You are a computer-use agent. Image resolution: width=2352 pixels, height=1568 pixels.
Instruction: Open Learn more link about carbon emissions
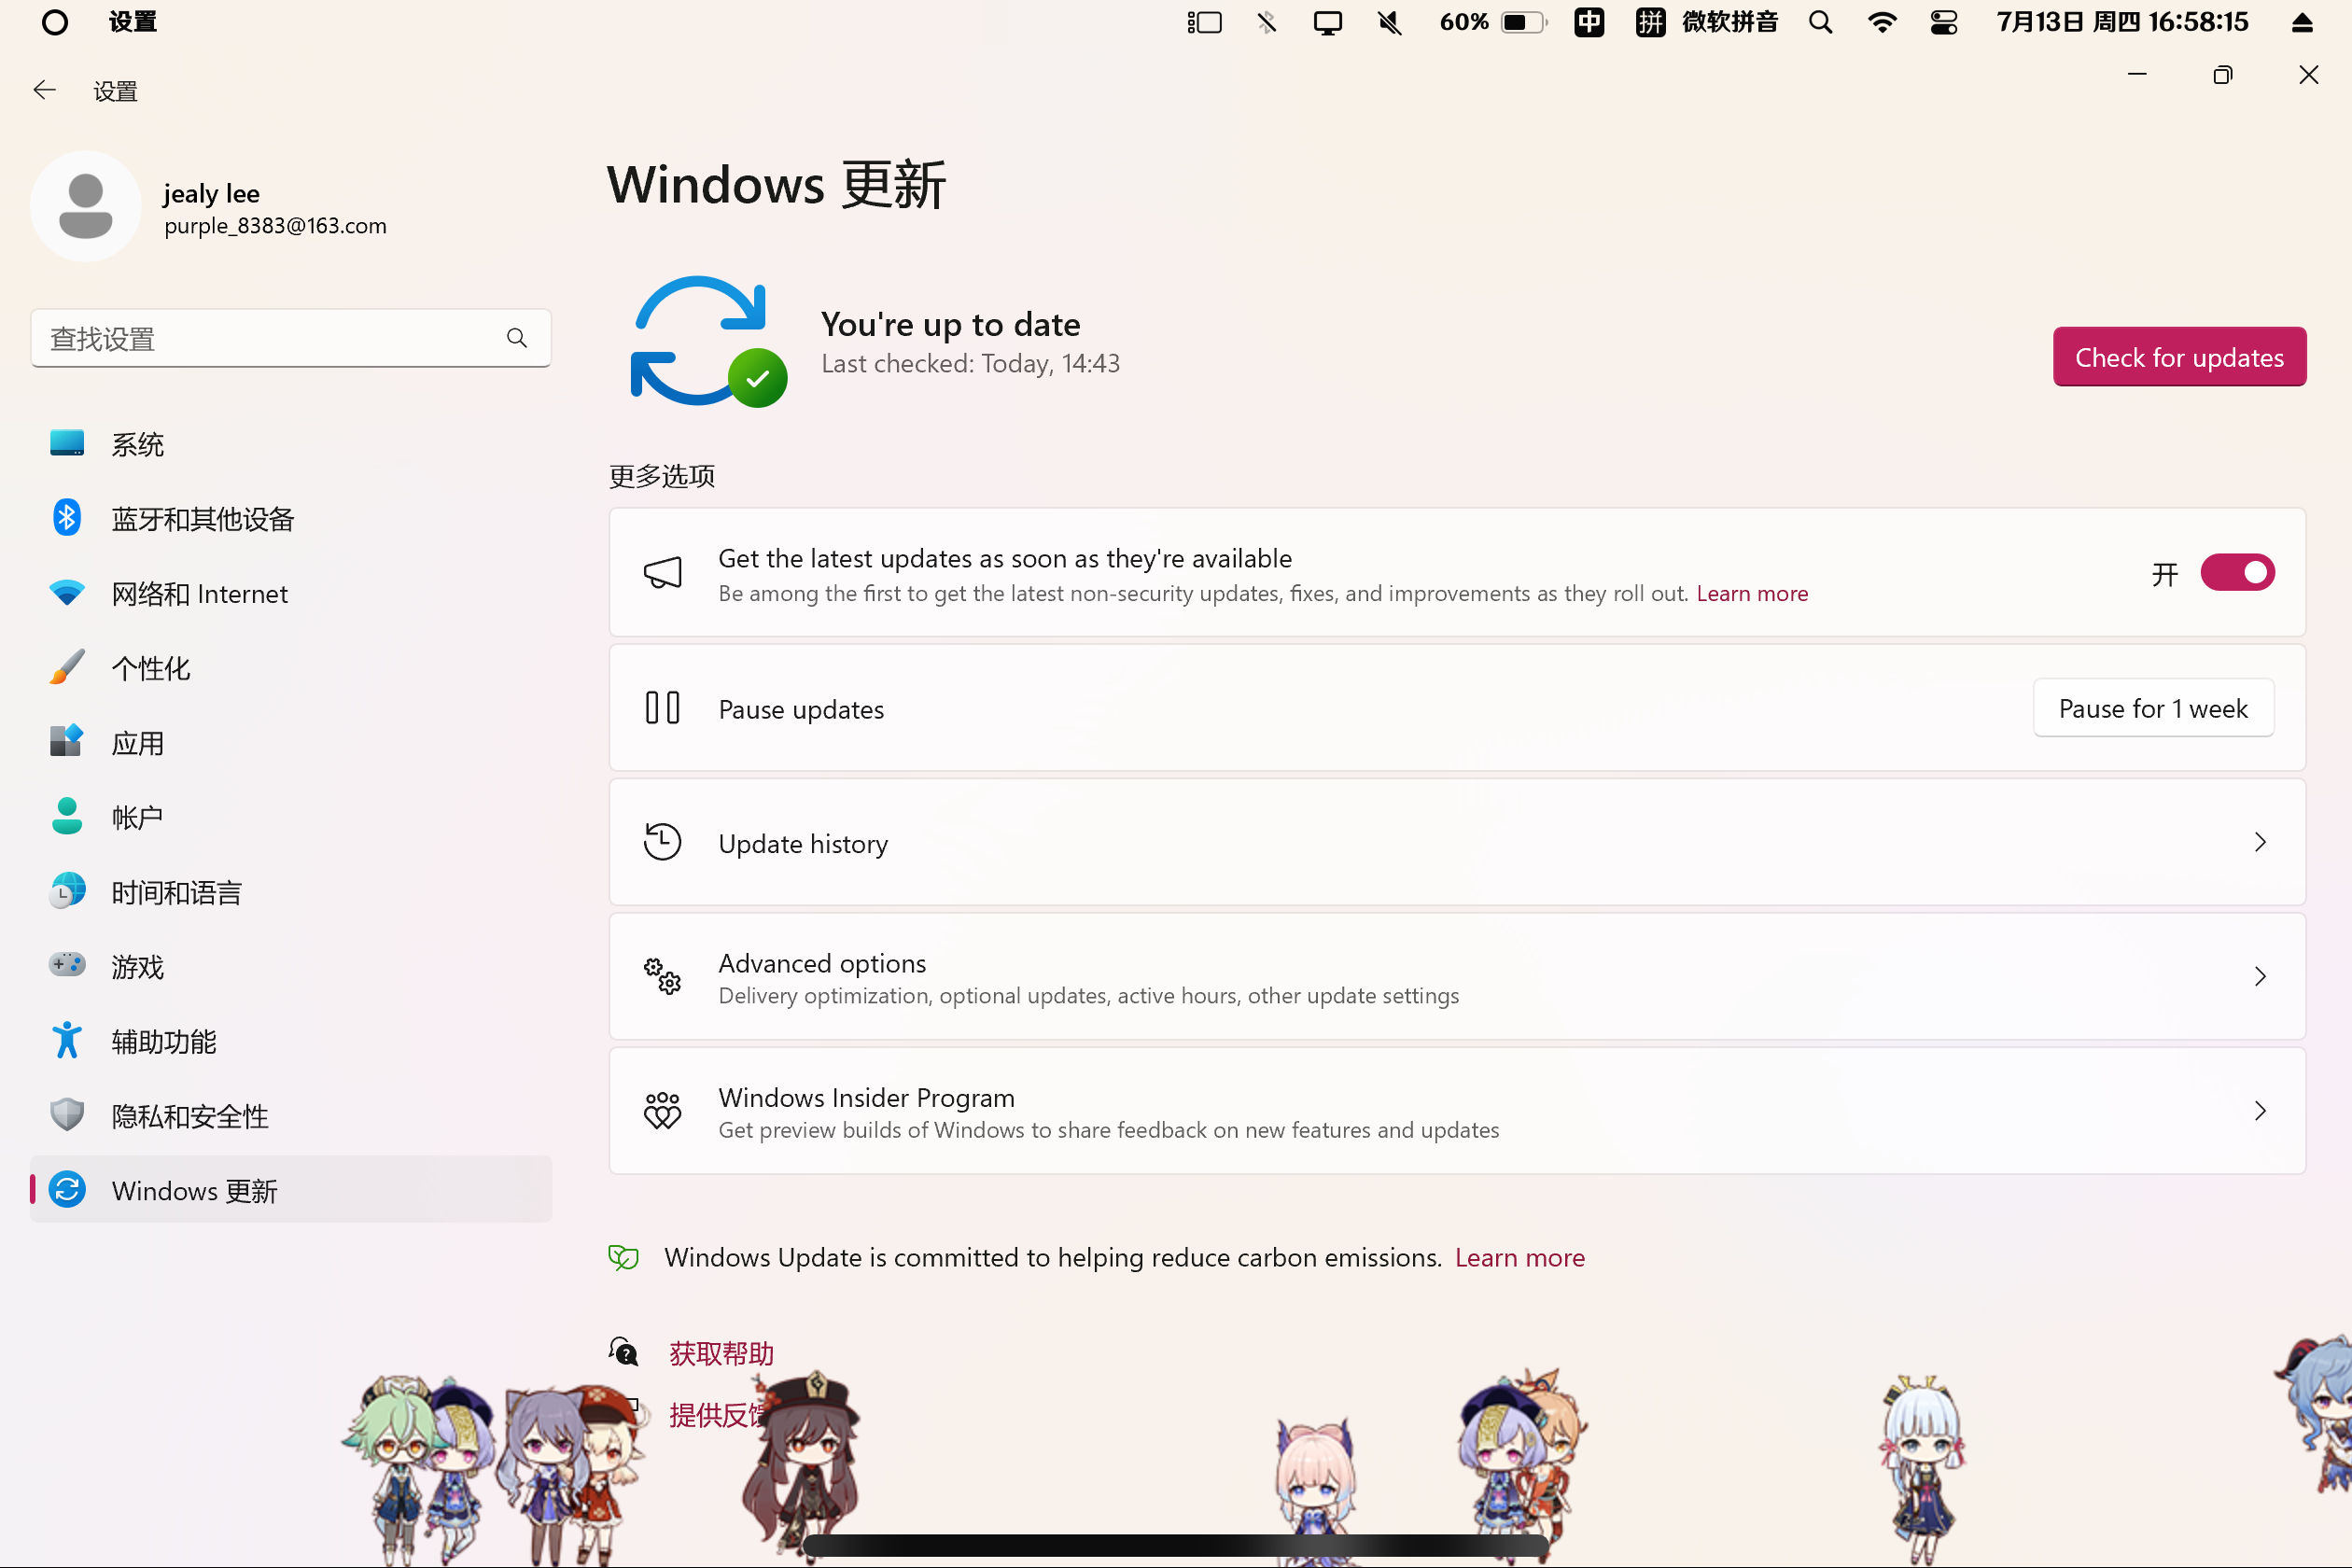point(1519,1257)
